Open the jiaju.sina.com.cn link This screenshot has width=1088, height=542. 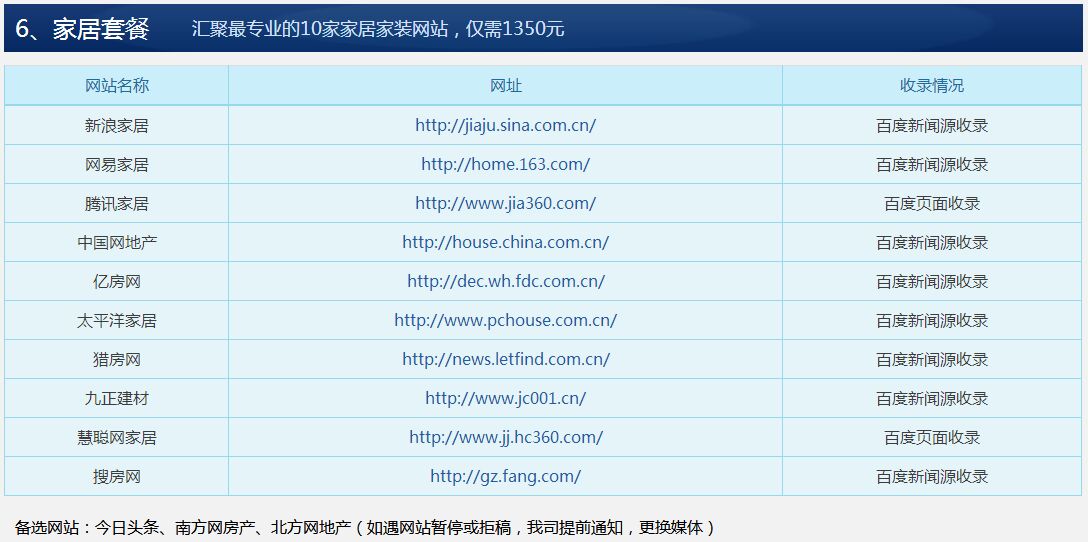pos(505,125)
